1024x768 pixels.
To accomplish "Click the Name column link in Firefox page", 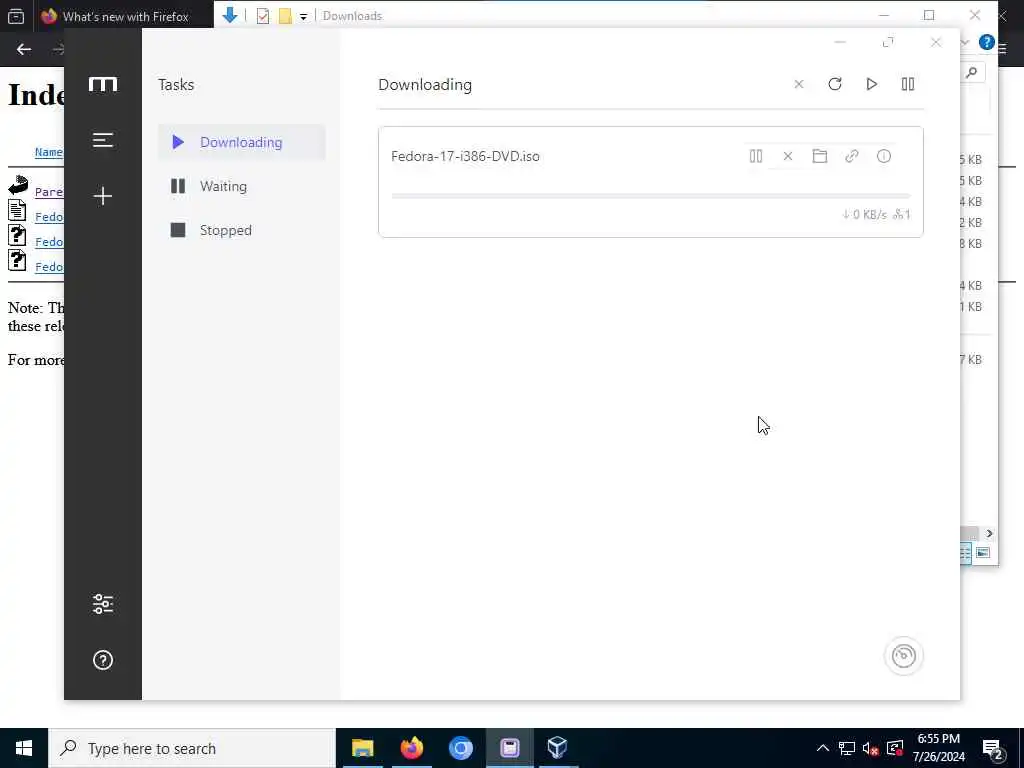I will coord(49,152).
